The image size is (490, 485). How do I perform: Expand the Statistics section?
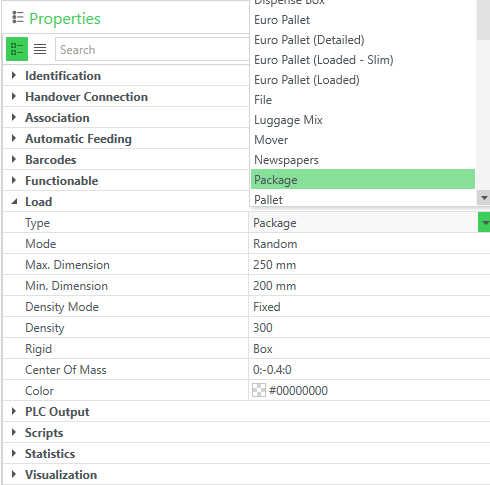[x=14, y=453]
